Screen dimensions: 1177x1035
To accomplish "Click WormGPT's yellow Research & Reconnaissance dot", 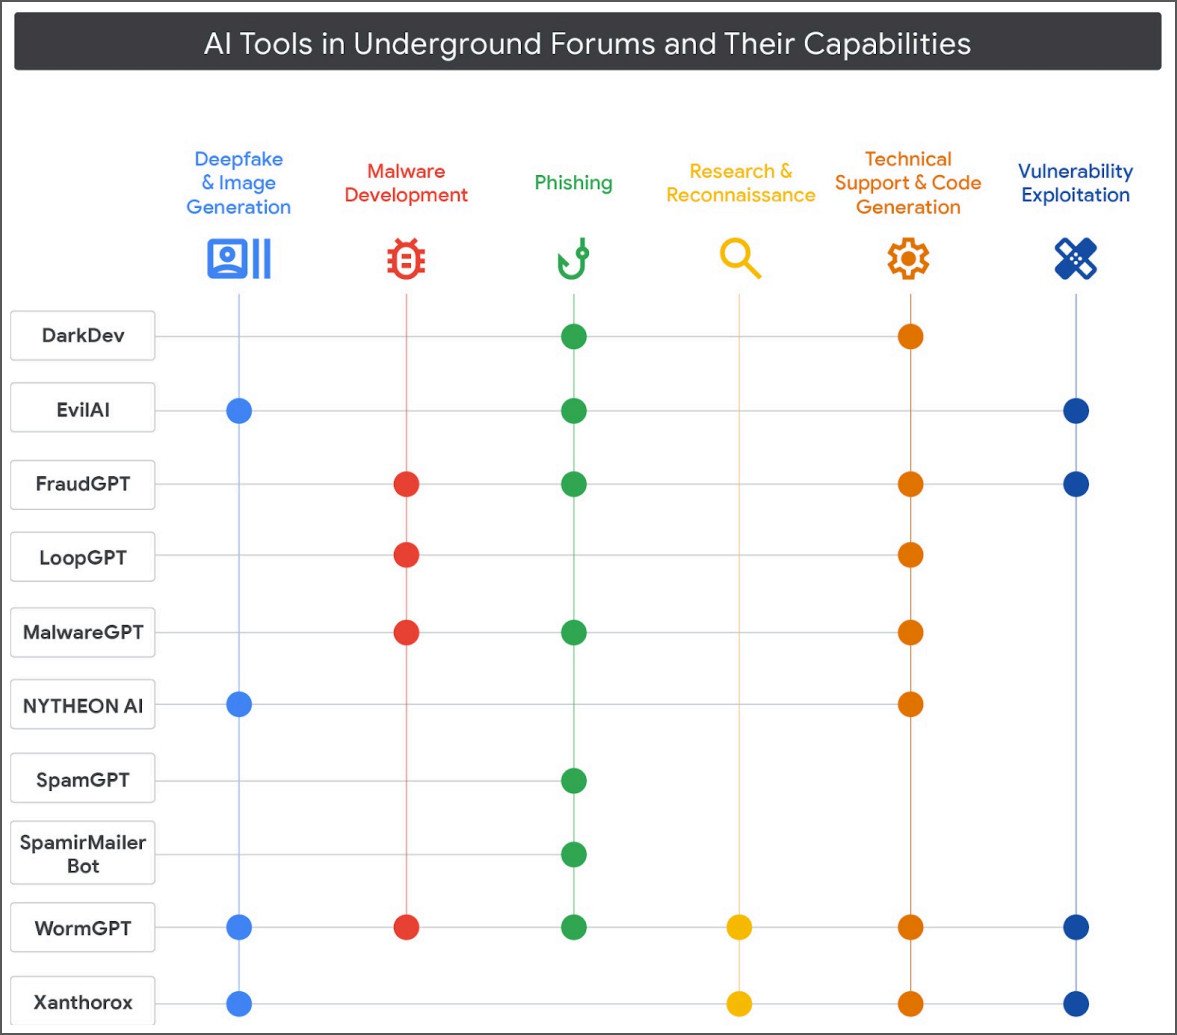I will click(739, 928).
